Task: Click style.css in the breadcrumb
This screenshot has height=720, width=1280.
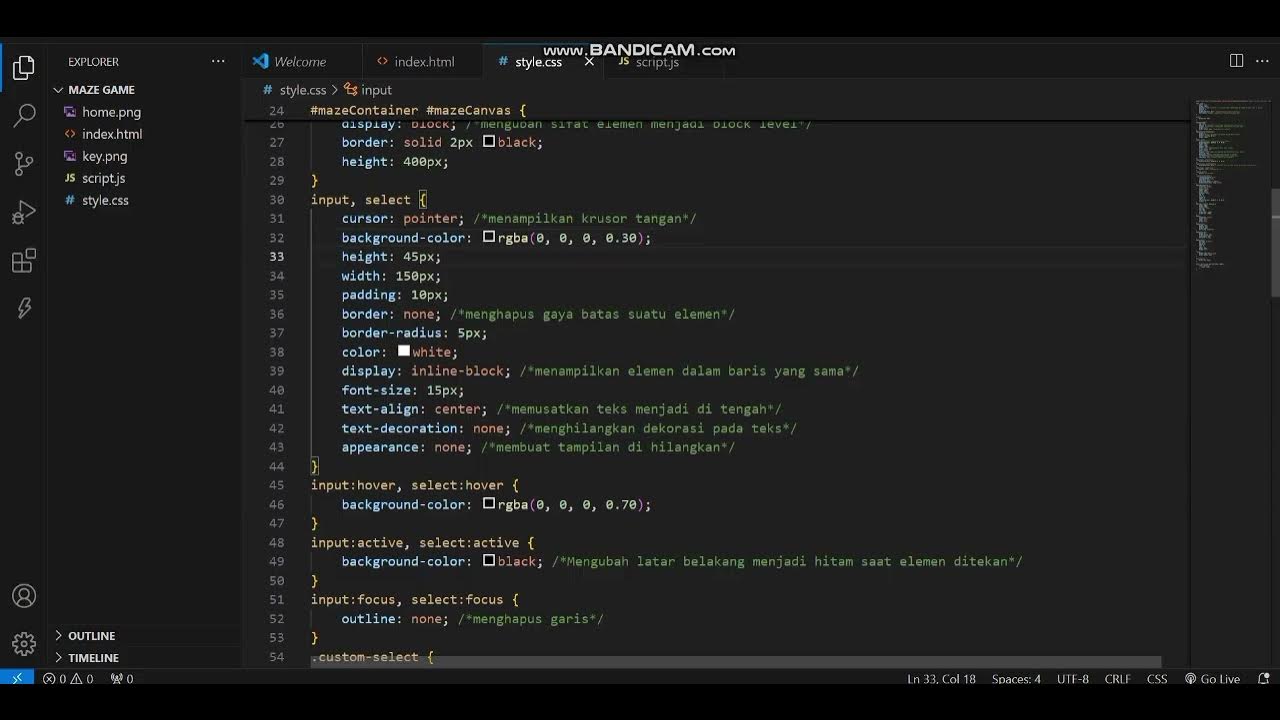Action: 302,90
